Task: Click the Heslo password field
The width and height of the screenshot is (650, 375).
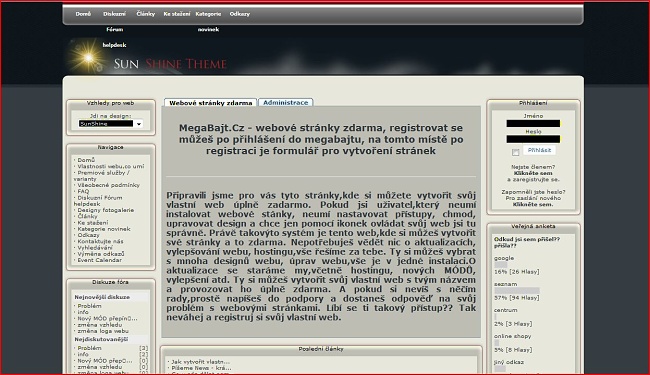Action: tap(533, 139)
